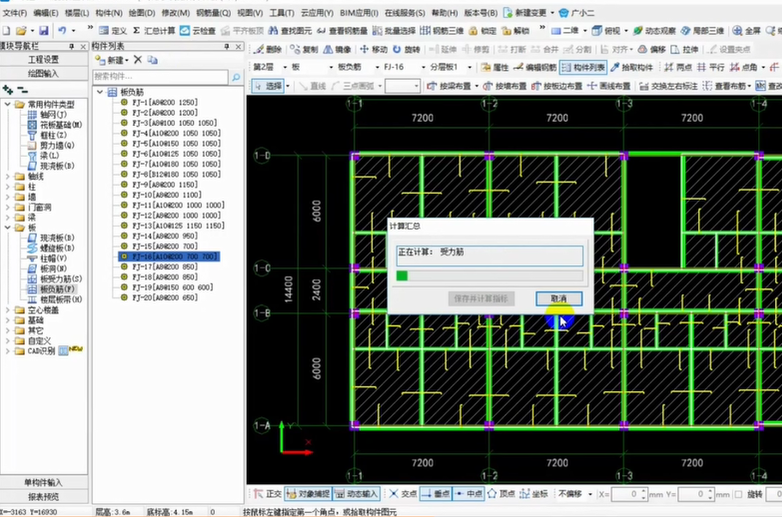
Task: Enable the 旋转 rotate checkbox
Action: 740,494
